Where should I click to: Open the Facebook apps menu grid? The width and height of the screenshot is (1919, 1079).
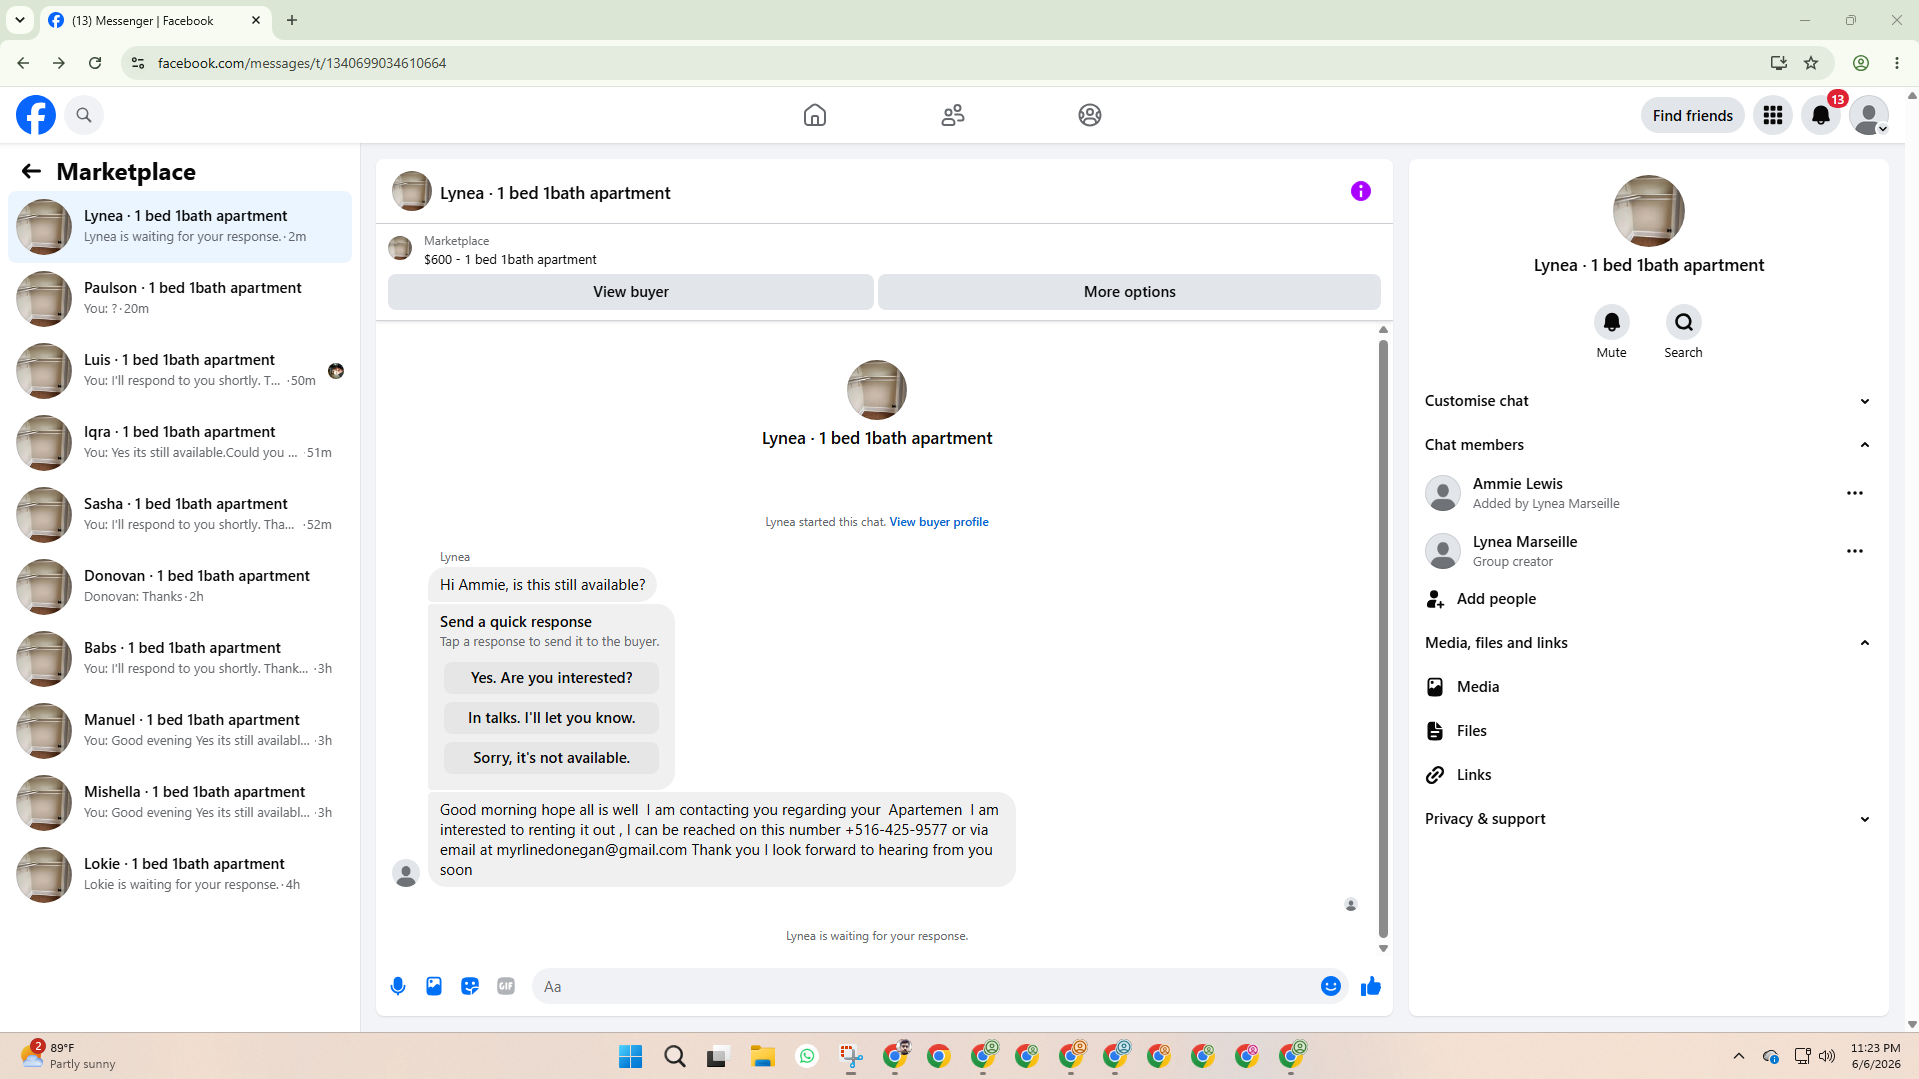(x=1773, y=115)
